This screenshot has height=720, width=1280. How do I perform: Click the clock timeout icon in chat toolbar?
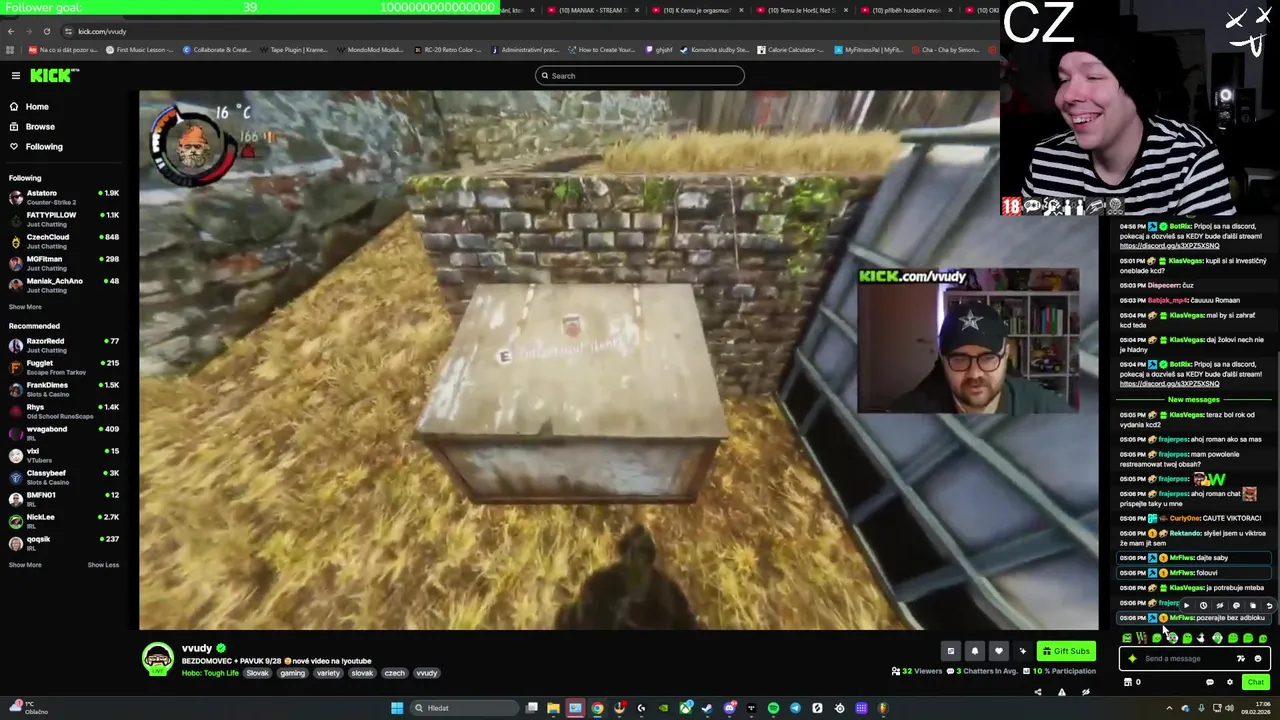tap(1203, 606)
